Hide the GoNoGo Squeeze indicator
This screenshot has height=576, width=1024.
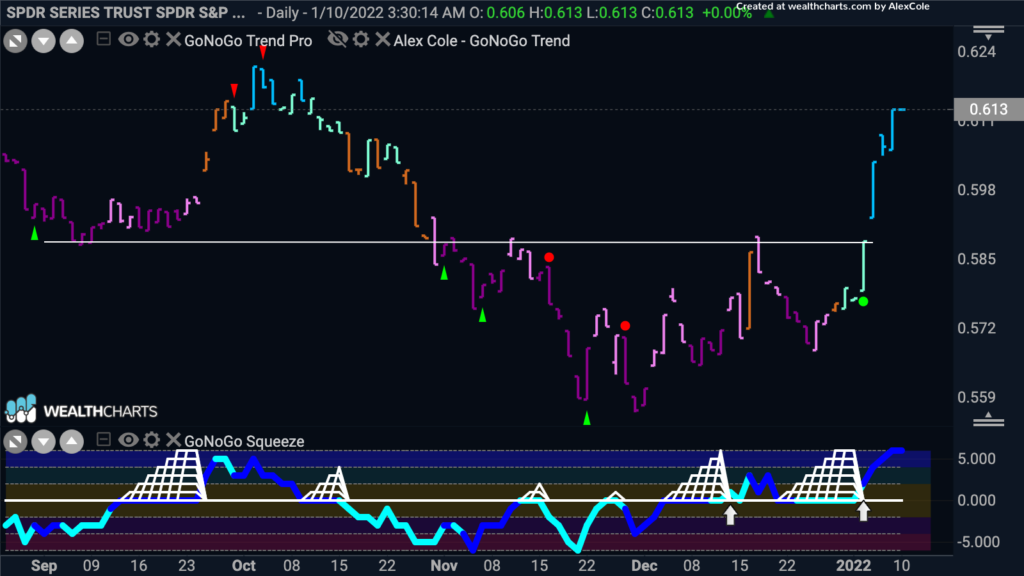tap(128, 440)
